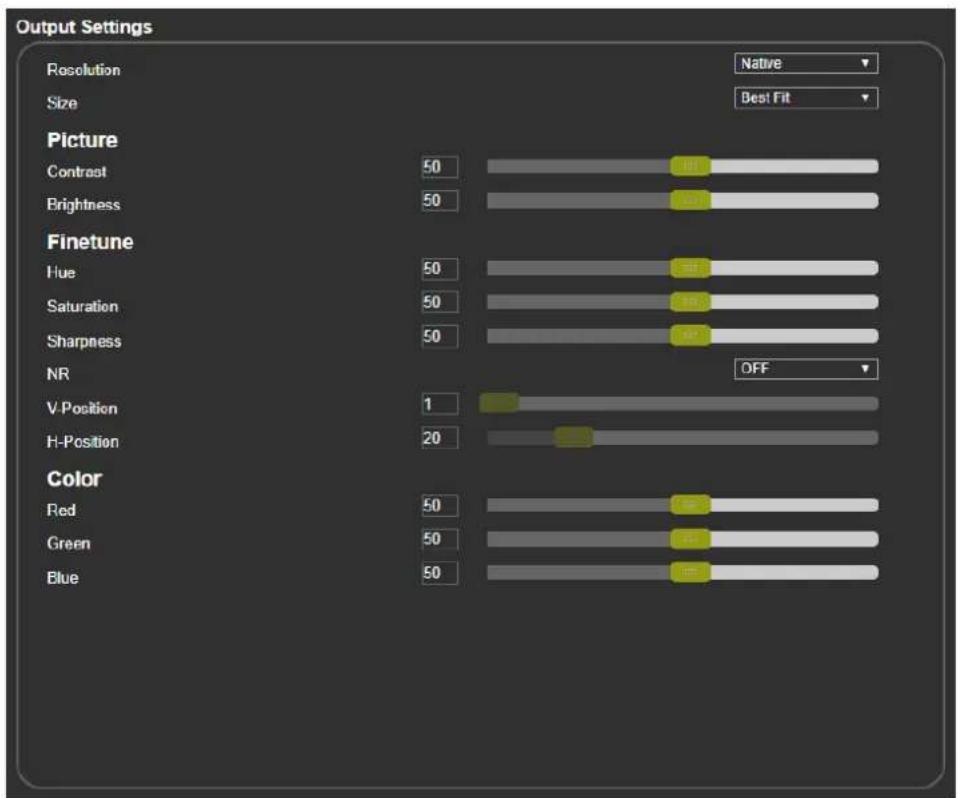Click the H-Position slider handle
The width and height of the screenshot is (960, 798).
[574, 437]
